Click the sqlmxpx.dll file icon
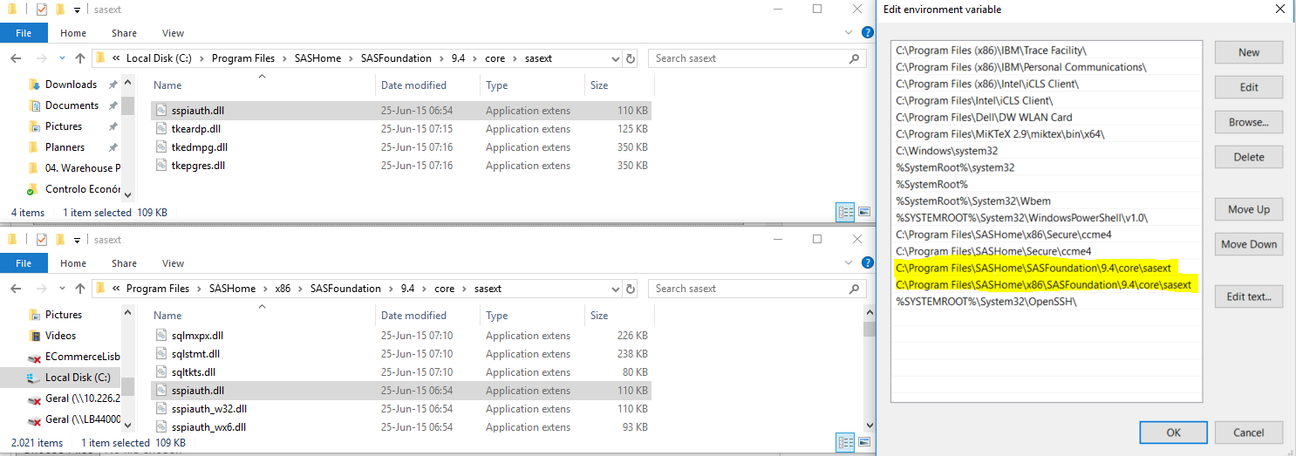This screenshot has height=456, width=1296. pyautogui.click(x=163, y=335)
